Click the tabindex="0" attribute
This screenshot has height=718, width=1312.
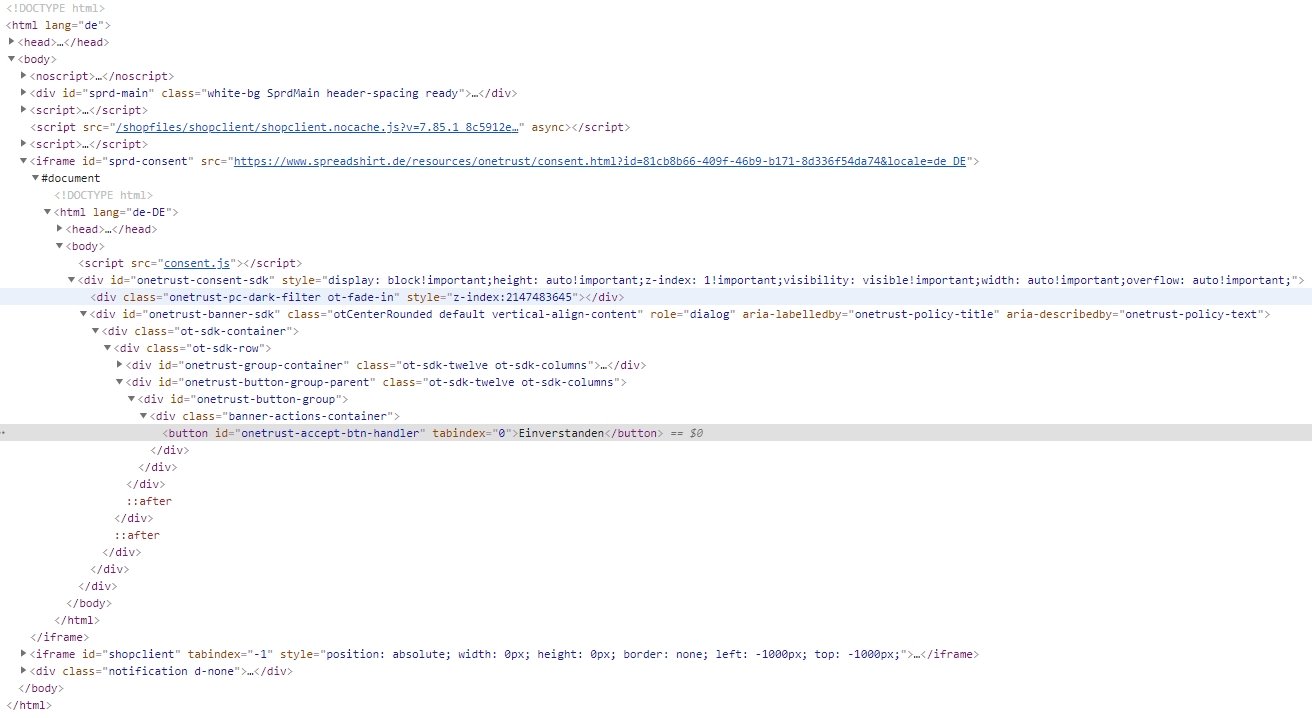point(472,433)
